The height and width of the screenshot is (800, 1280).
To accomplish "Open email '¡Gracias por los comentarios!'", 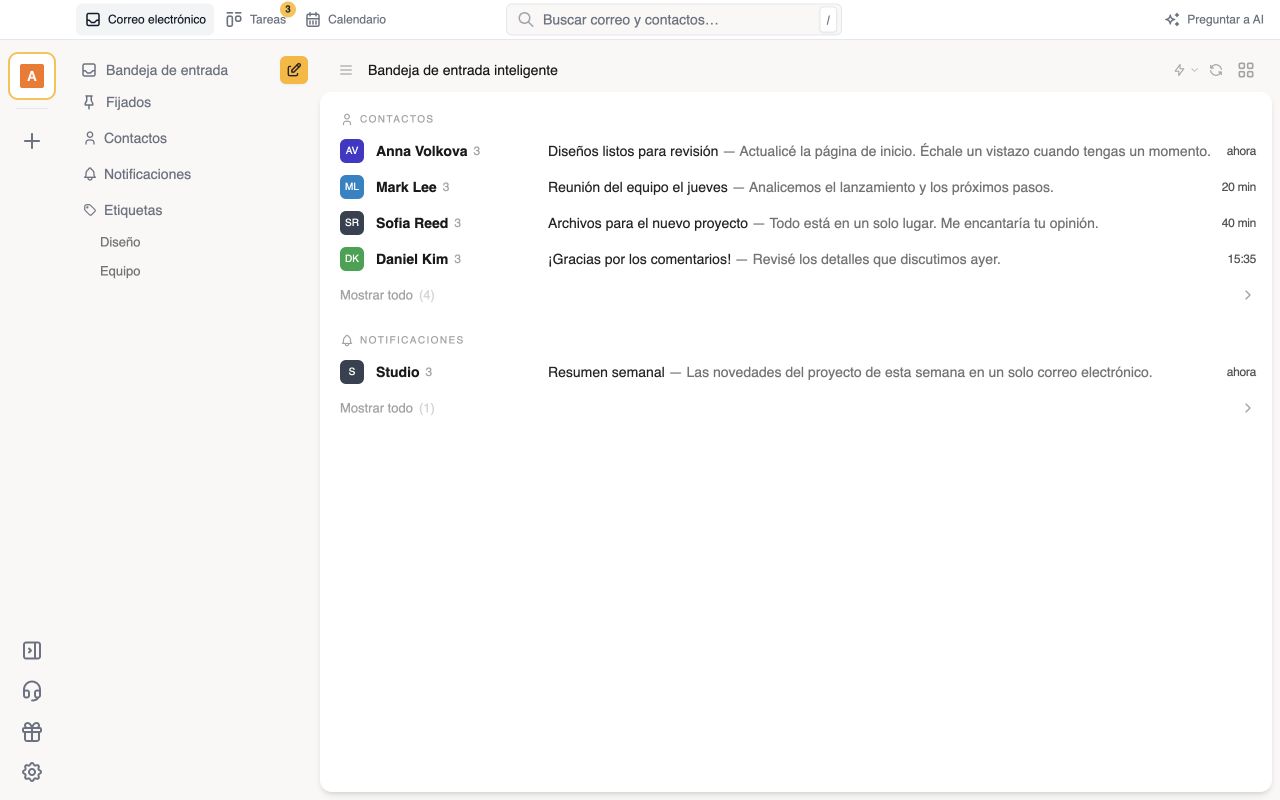I will tap(798, 259).
